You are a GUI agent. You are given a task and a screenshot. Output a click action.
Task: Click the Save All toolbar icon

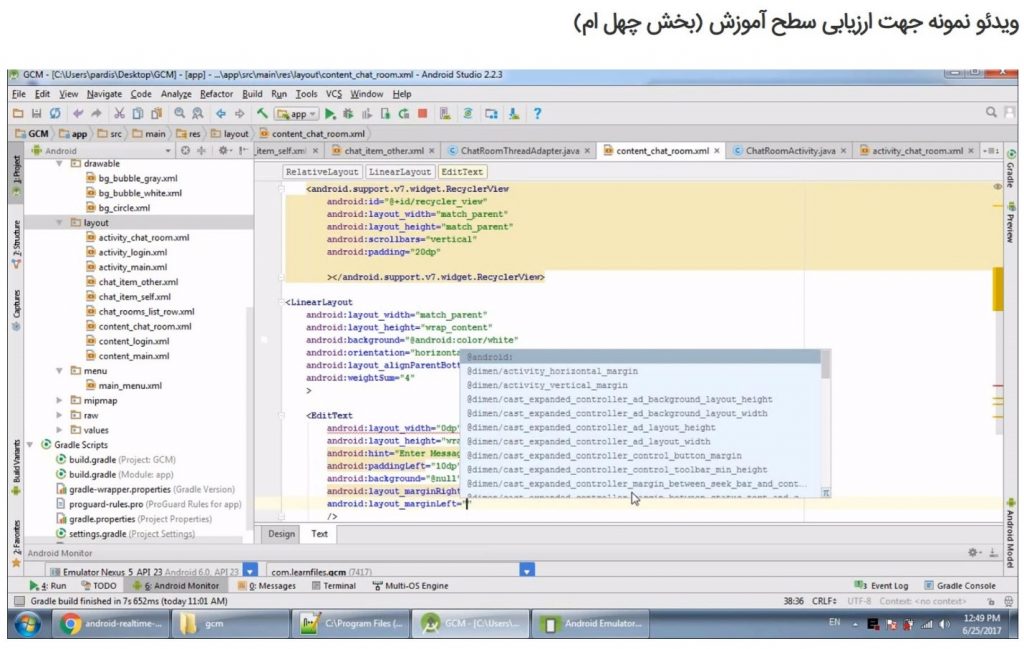pyautogui.click(x=36, y=114)
